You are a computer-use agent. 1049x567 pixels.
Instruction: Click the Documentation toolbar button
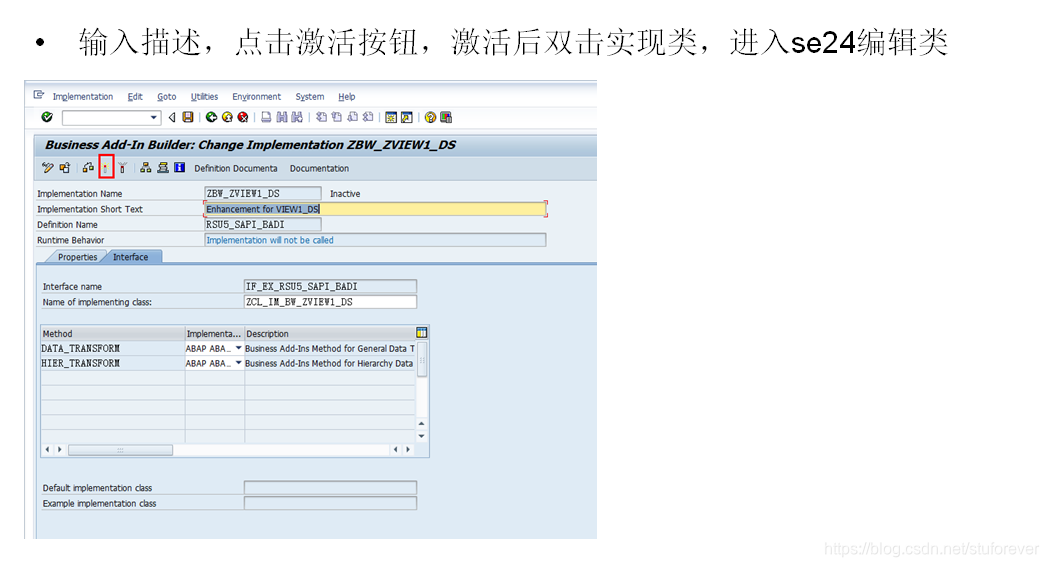(319, 168)
